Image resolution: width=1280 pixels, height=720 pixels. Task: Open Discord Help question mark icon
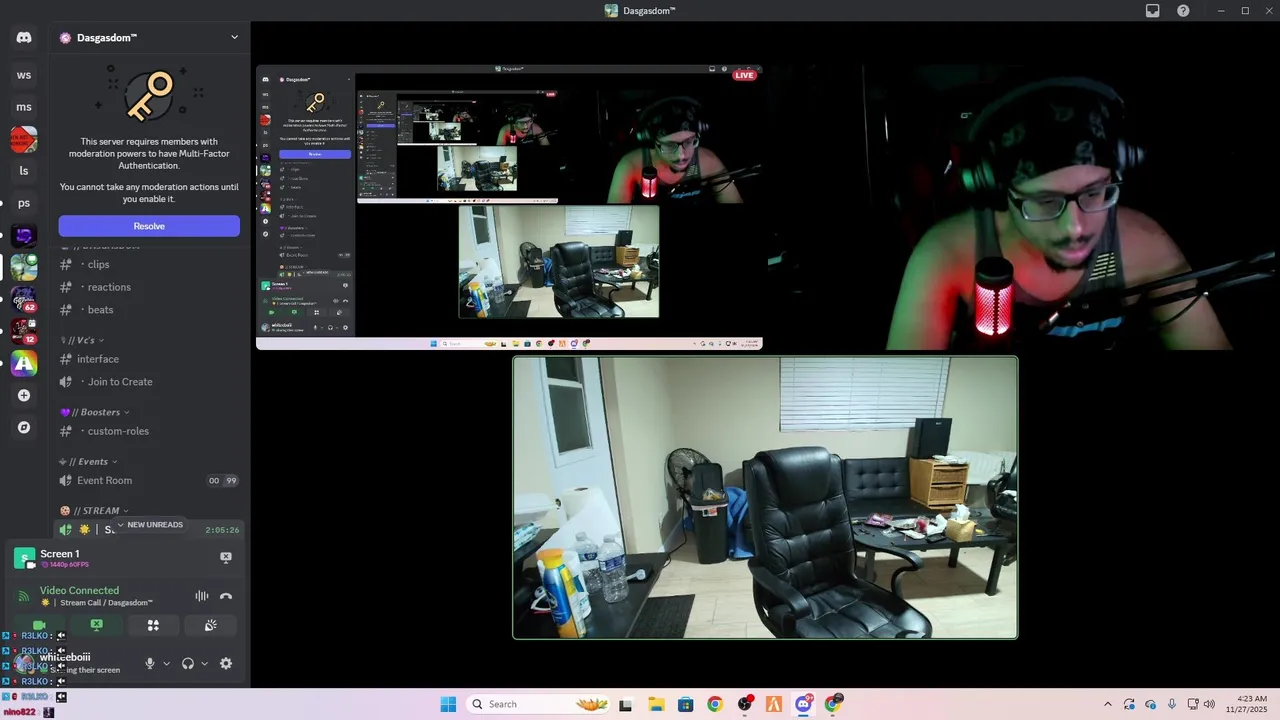1183,11
